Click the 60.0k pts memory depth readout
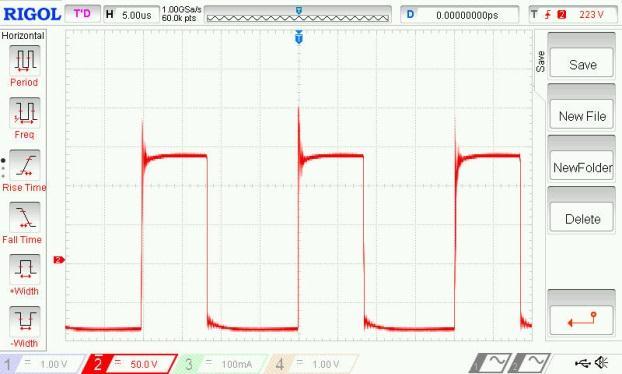Screen dimensions: 622x374 click(179, 18)
